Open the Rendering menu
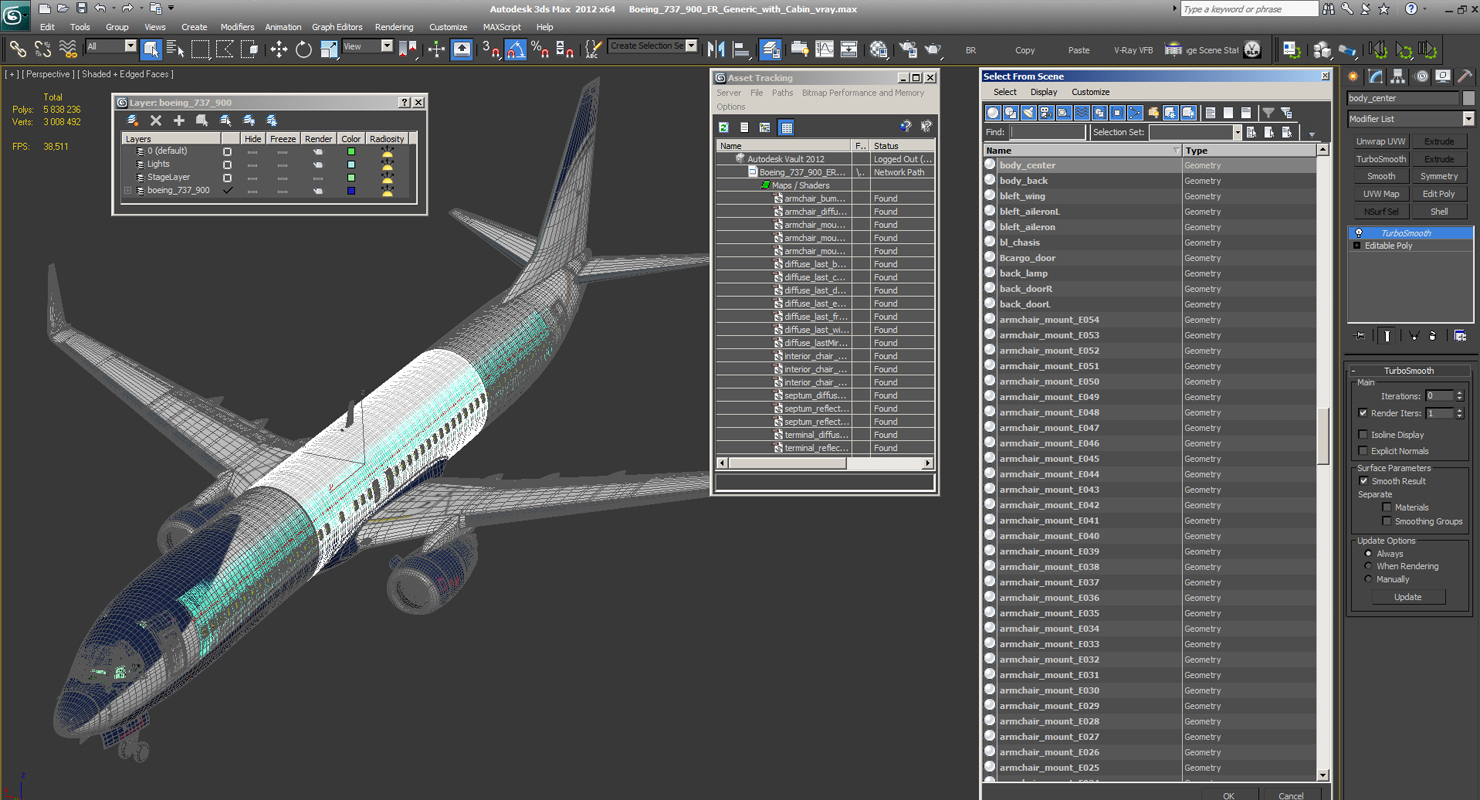Viewport: 1480px width, 800px height. point(394,27)
